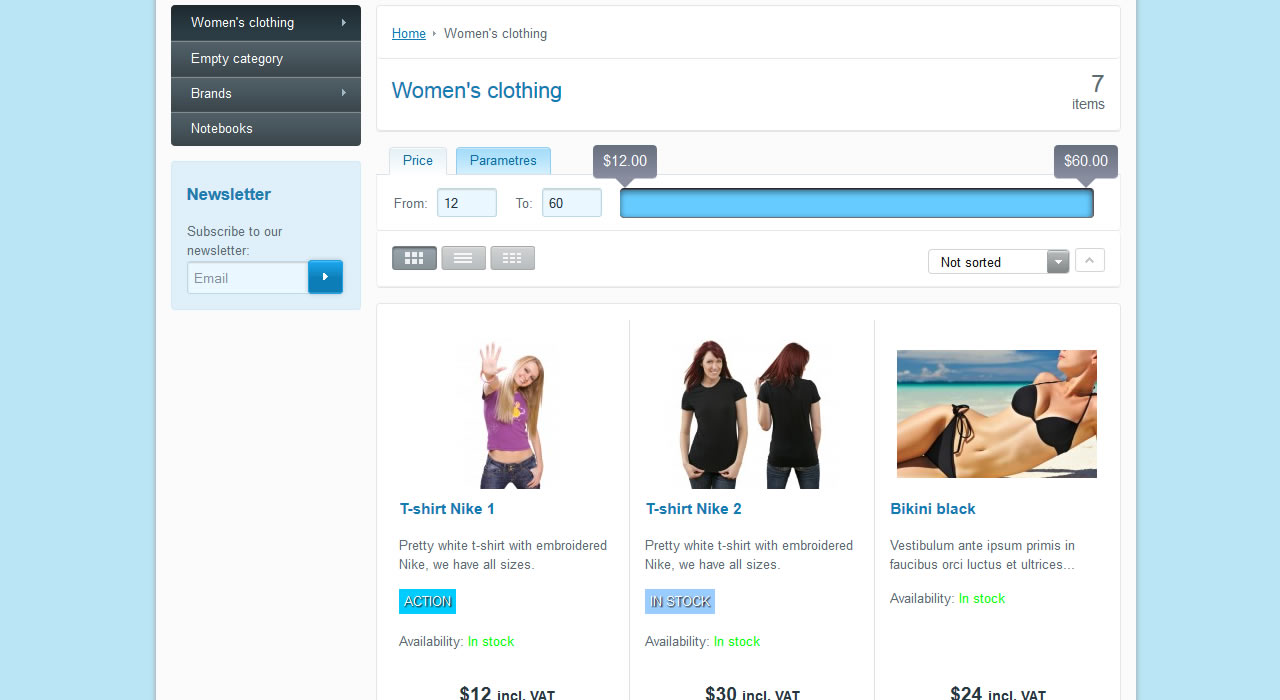This screenshot has width=1280, height=700.
Task: Click the $24 incl. VAT price
Action: point(998,694)
